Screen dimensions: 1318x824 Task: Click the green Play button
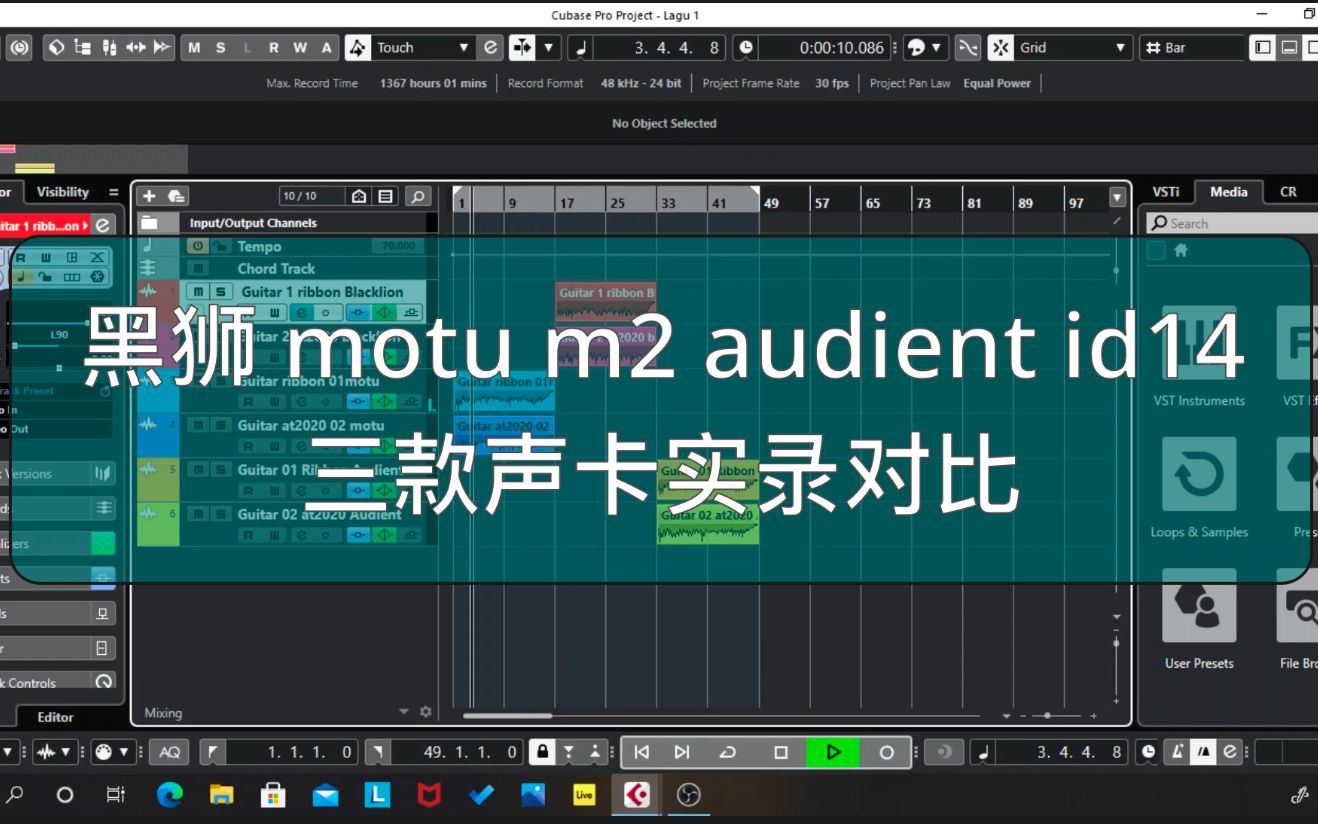point(833,752)
